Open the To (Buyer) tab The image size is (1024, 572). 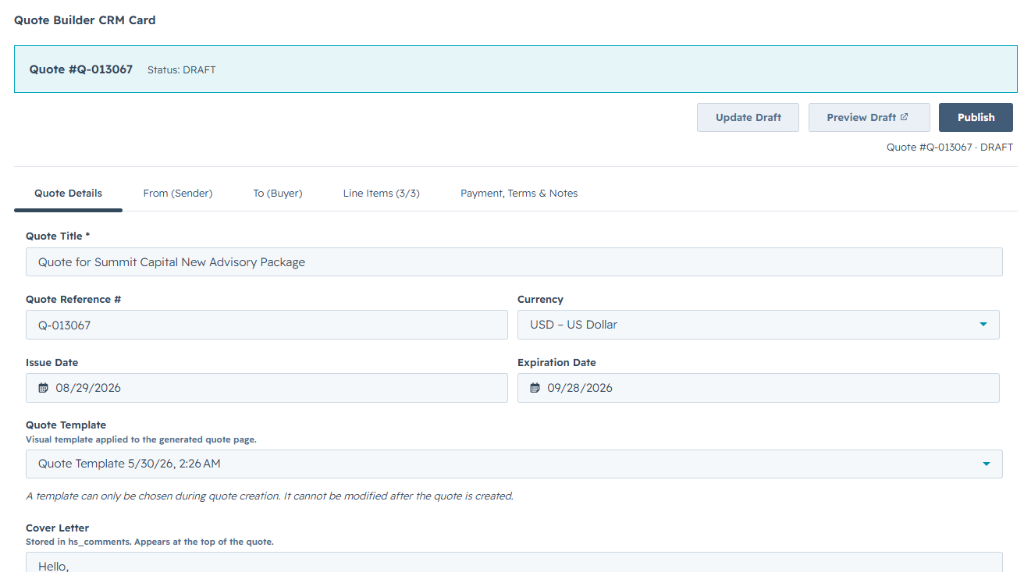[278, 193]
